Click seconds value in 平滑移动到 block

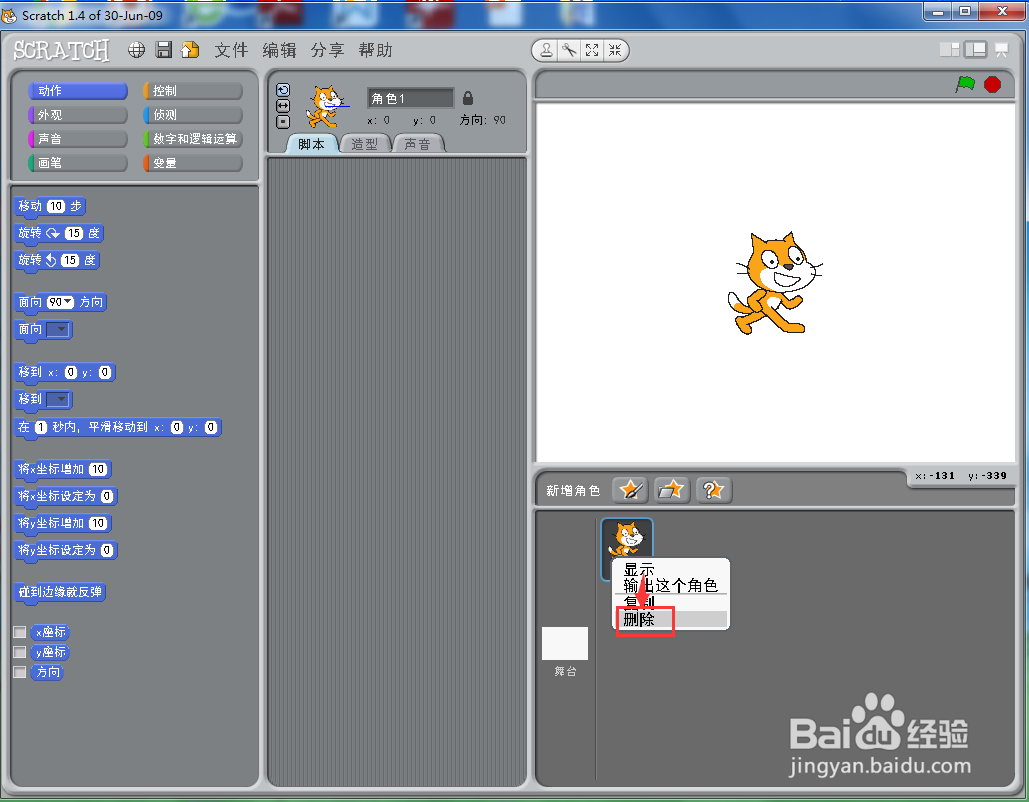(x=41, y=427)
